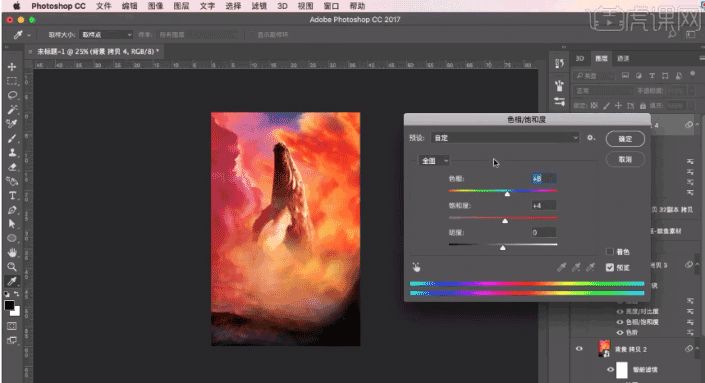
Task: Select the Ellipse shape tool
Action: 12,238
